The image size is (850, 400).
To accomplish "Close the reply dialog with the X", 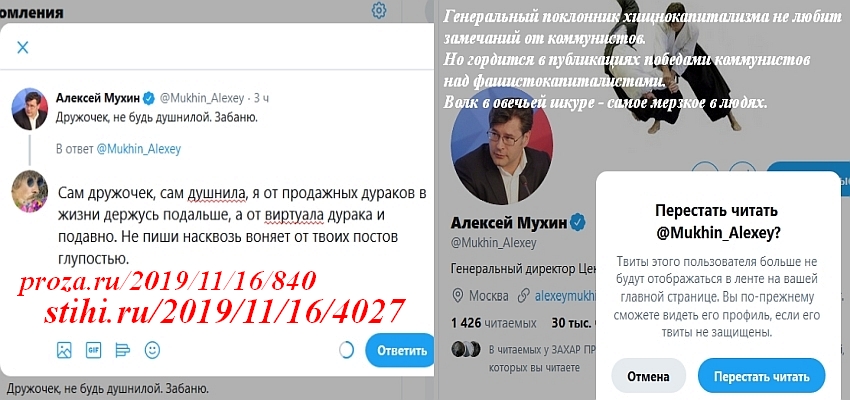I will tap(23, 48).
